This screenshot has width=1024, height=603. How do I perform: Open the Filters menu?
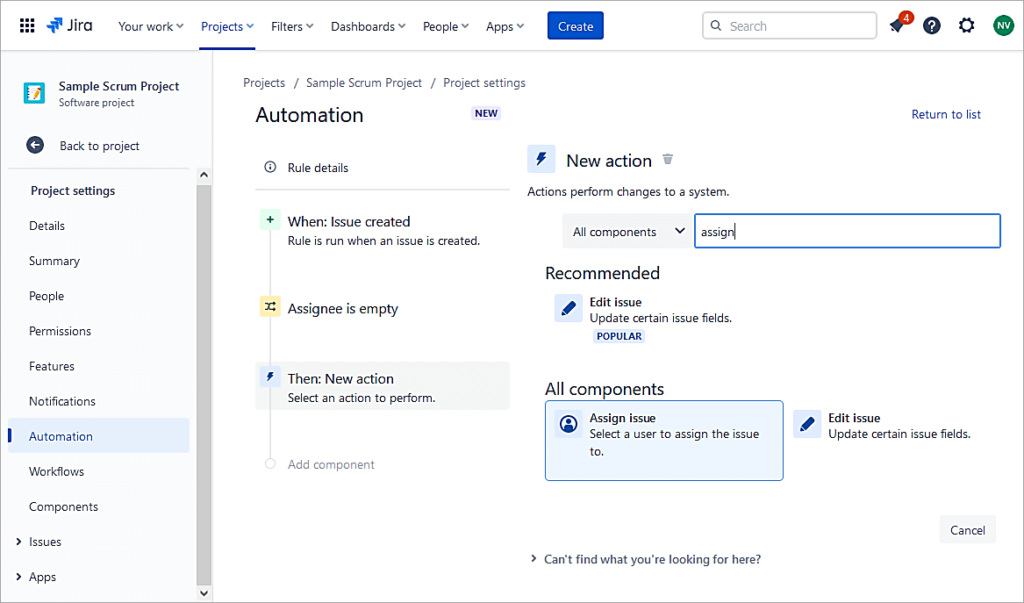coord(291,27)
